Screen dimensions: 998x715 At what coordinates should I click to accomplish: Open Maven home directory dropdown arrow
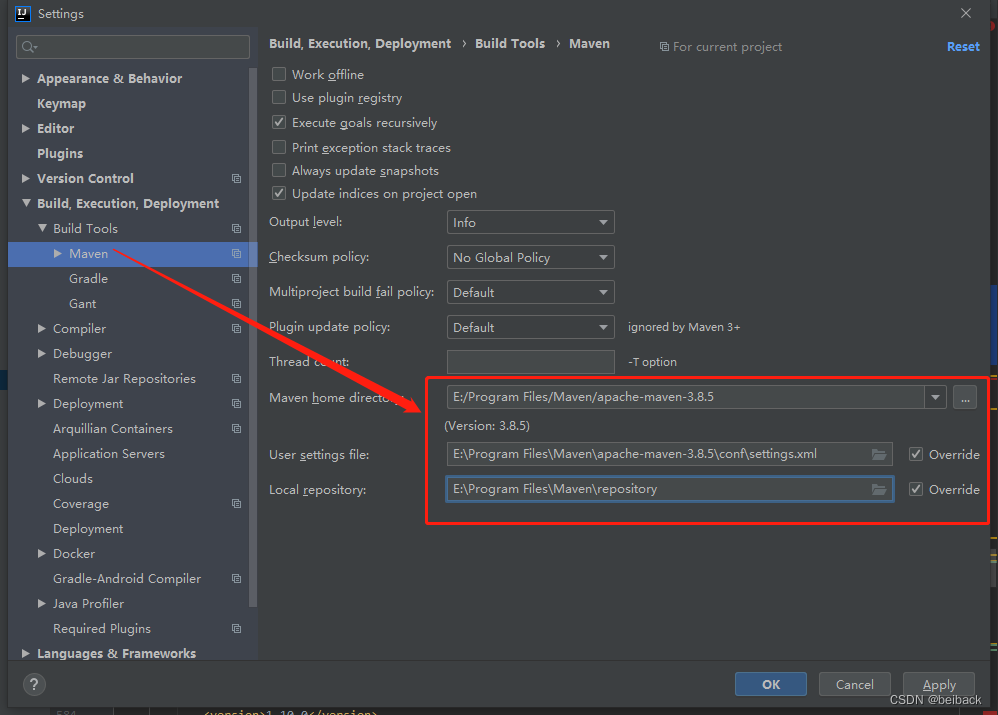coord(935,397)
